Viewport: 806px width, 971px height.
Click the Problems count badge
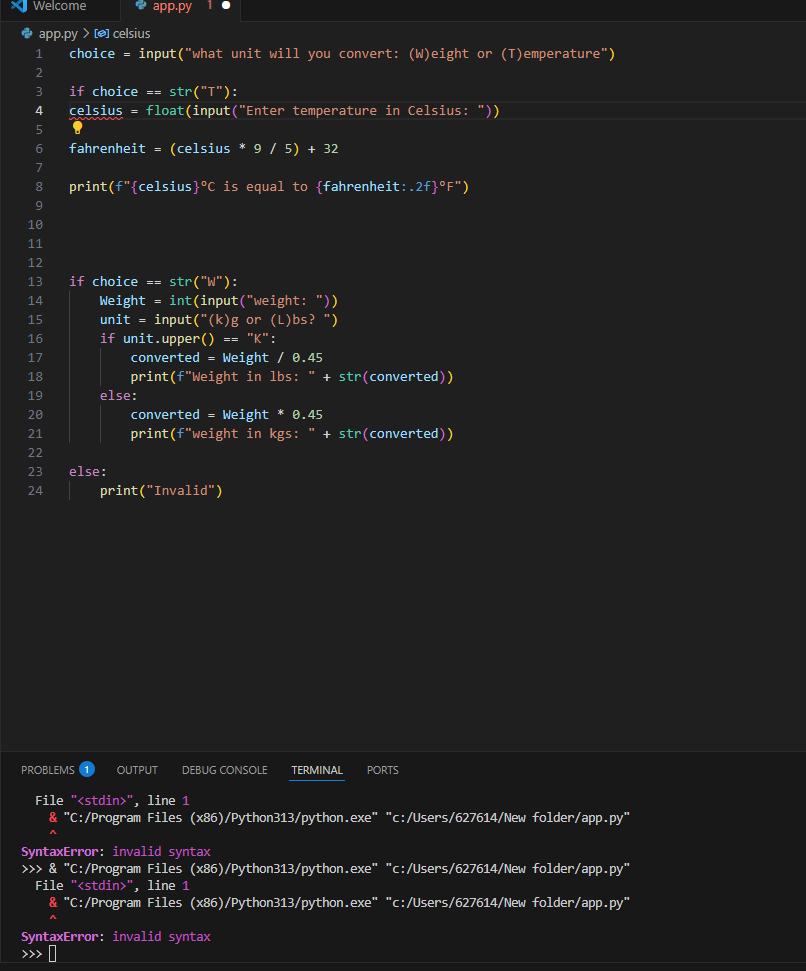[x=87, y=769]
